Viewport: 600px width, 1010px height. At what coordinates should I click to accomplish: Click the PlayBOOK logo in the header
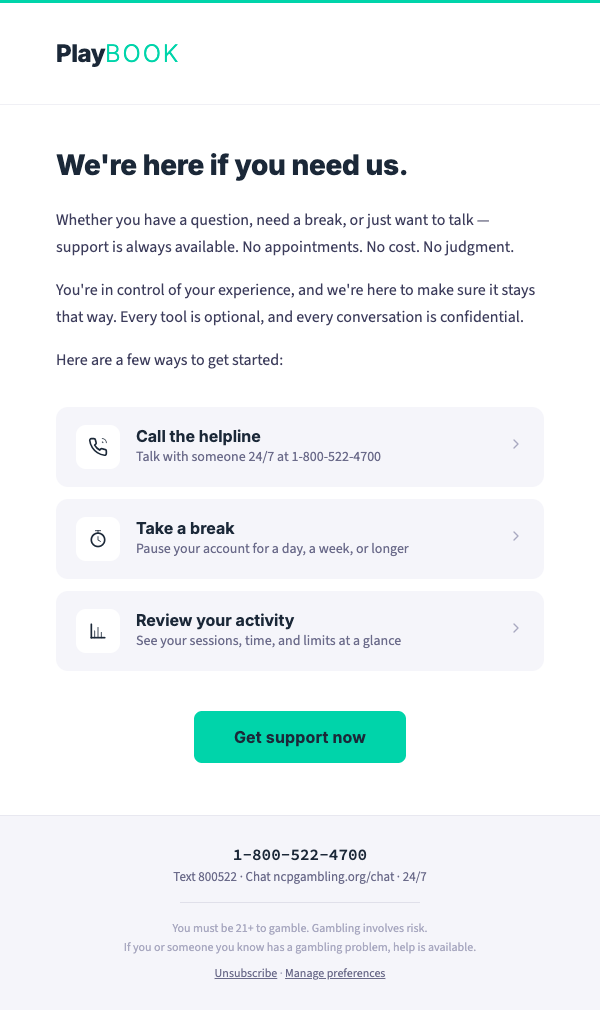[x=117, y=53]
